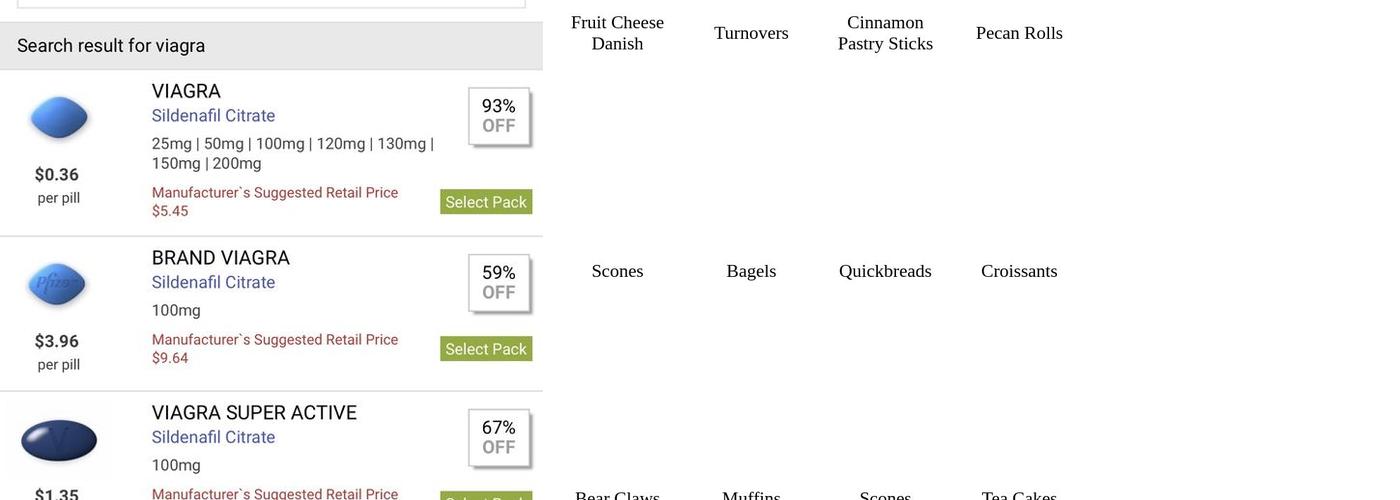Open the Fruit Cheese Danish link
The height and width of the screenshot is (500, 1400).
[617, 33]
